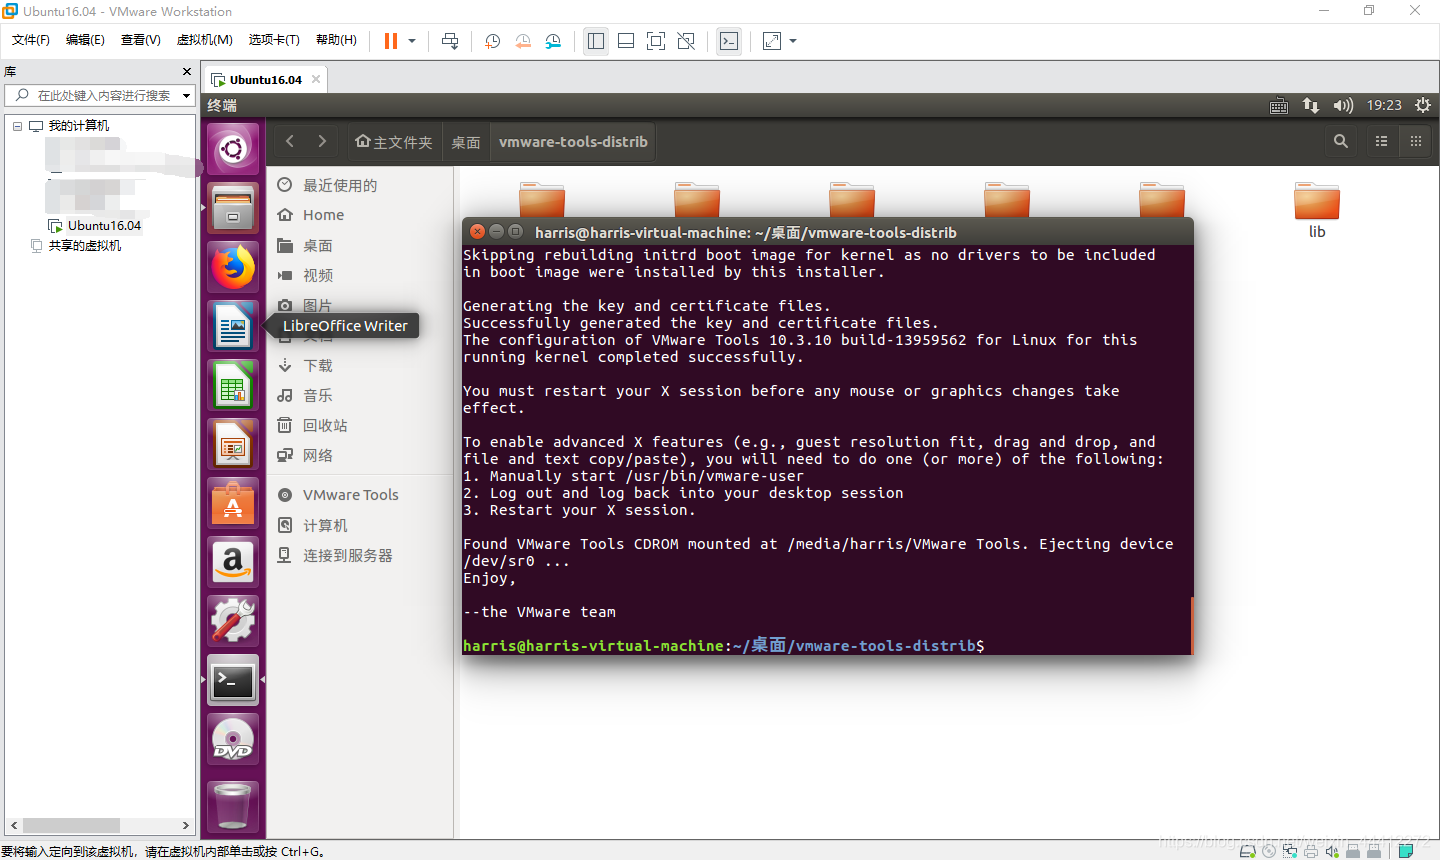
Task: Open the 文件(F) menu
Action: pyautogui.click(x=31, y=40)
